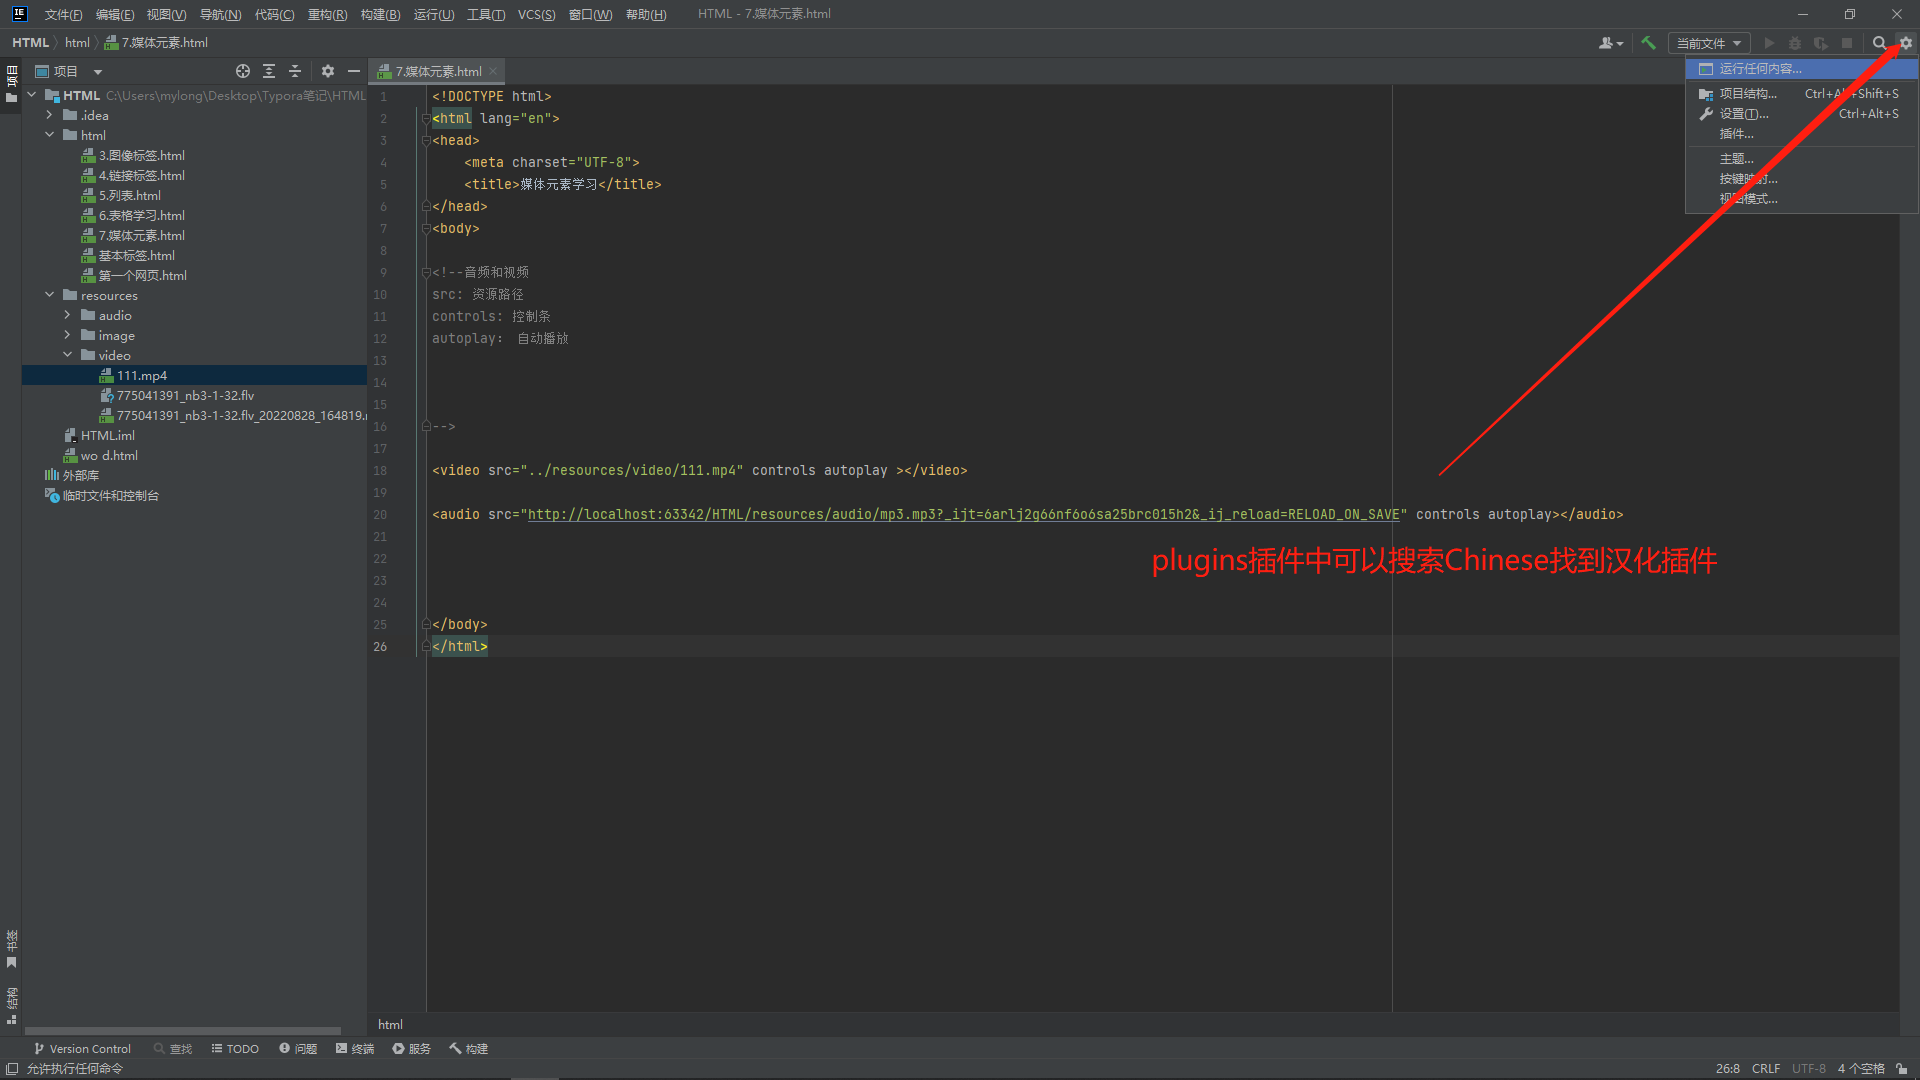This screenshot has height=1080, width=1920.
Task: Click the Expand All icon in project panel
Action: click(x=269, y=71)
